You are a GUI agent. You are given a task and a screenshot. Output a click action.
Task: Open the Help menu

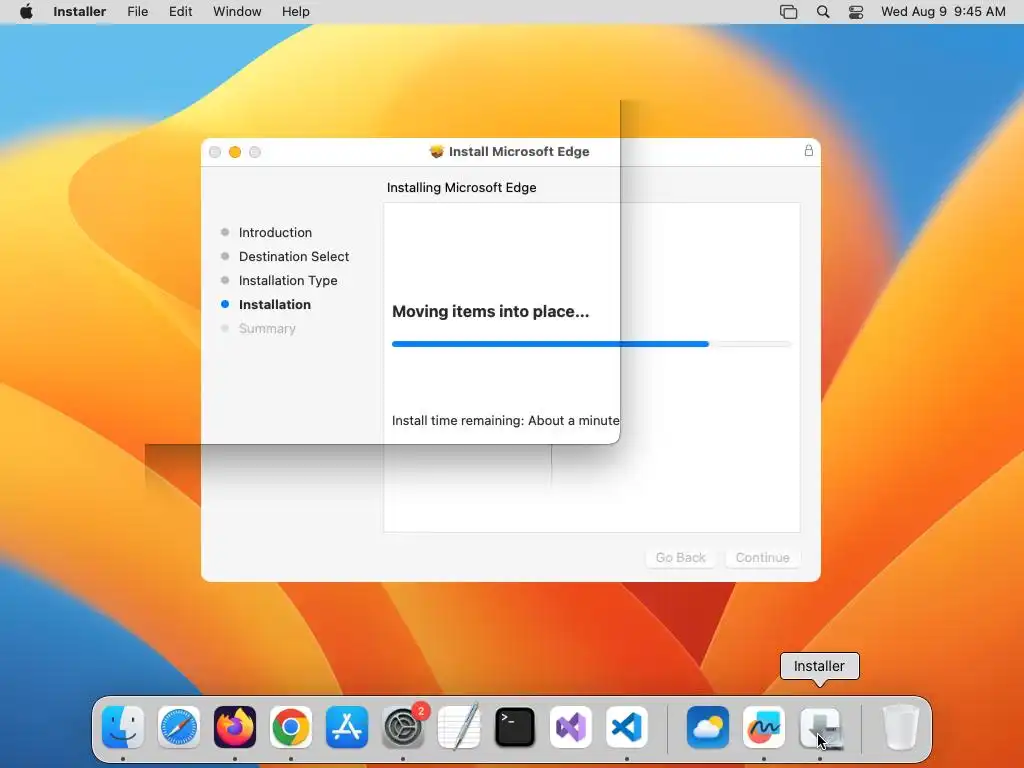tap(296, 12)
